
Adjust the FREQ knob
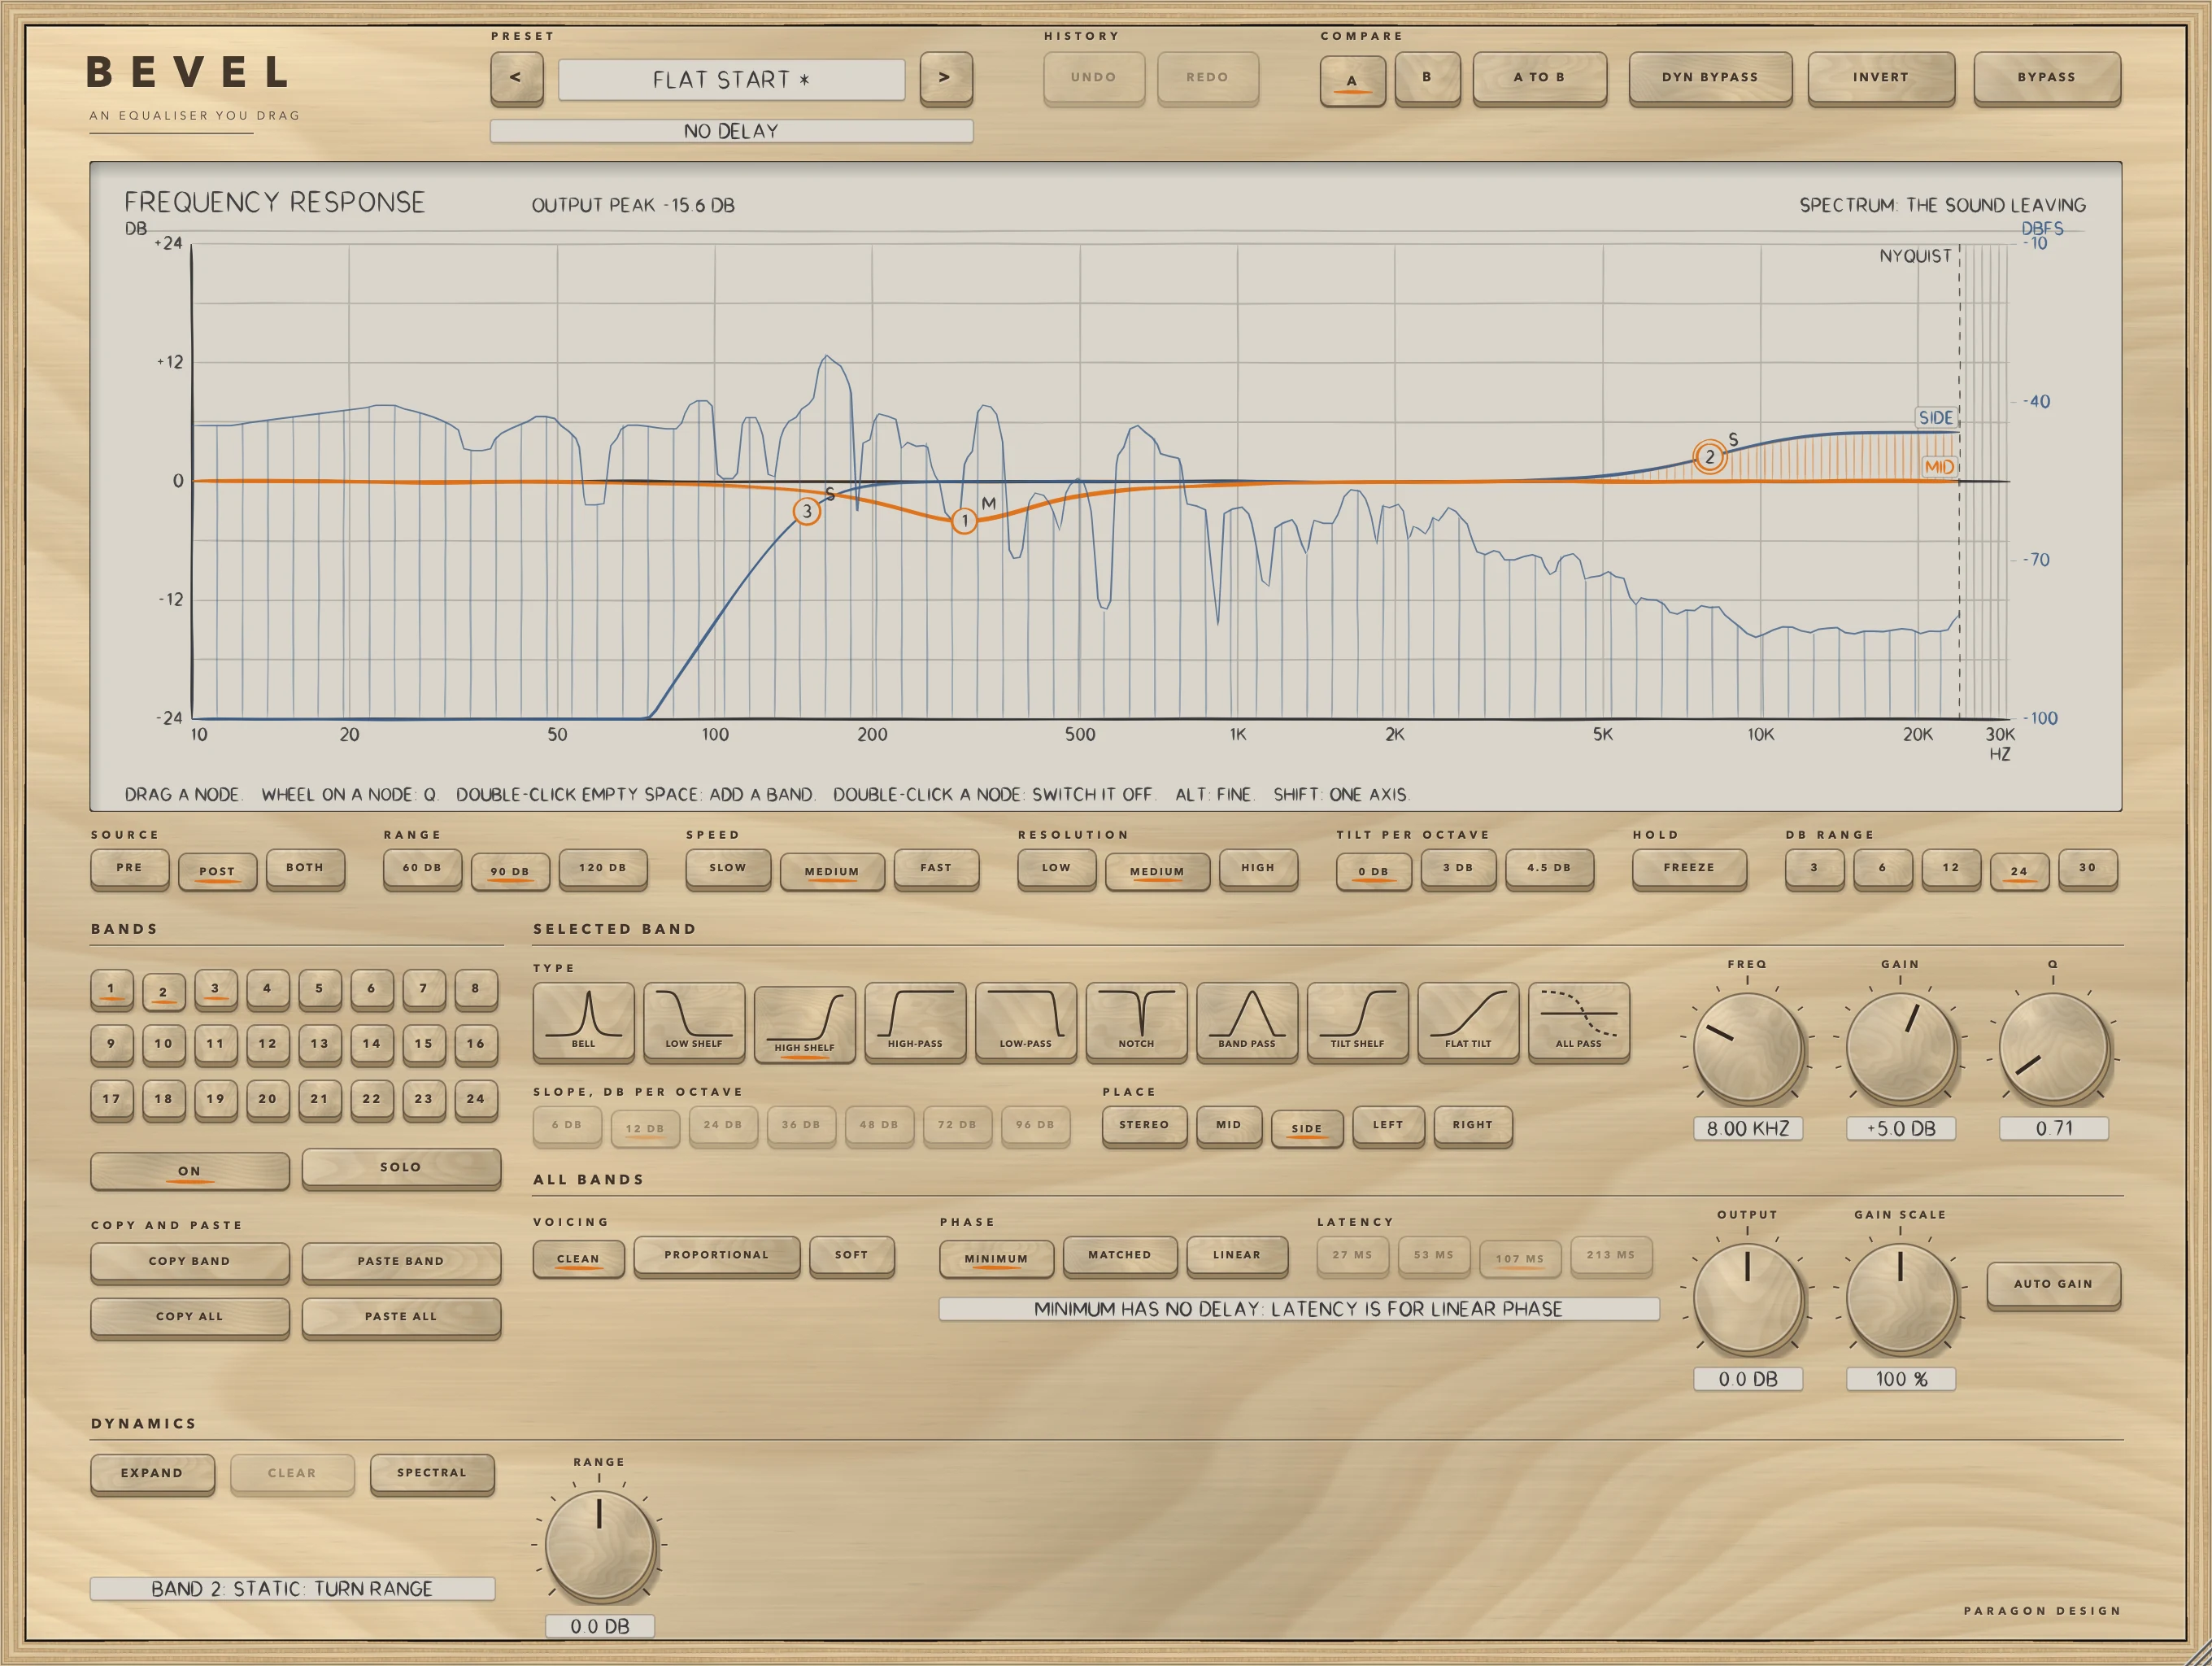point(1748,1048)
